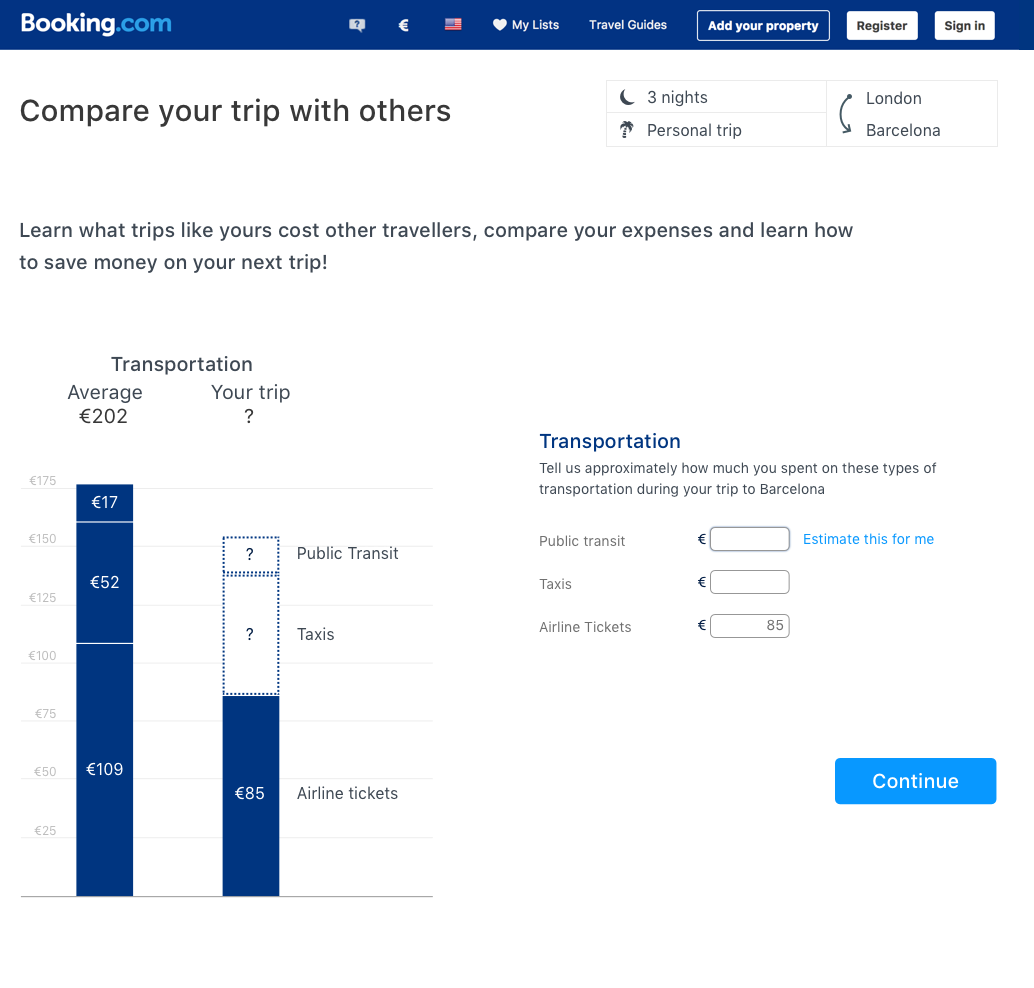Focus the Taxis amount field
The height and width of the screenshot is (988, 1034).
coord(750,582)
